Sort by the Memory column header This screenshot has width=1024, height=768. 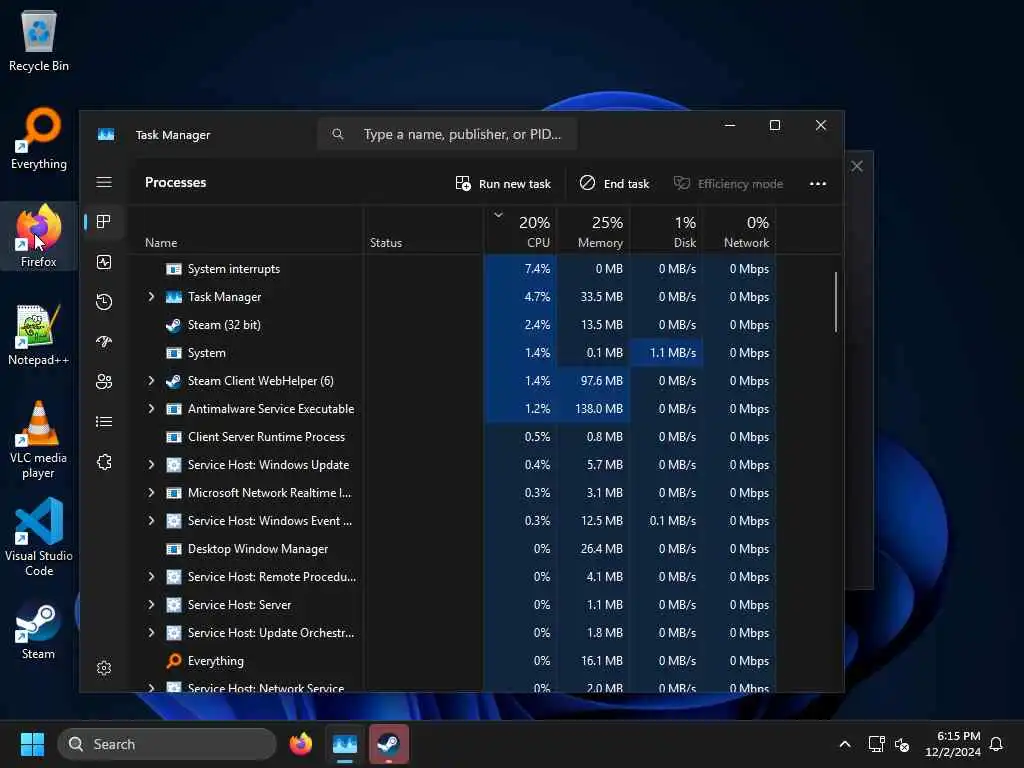pyautogui.click(x=593, y=231)
